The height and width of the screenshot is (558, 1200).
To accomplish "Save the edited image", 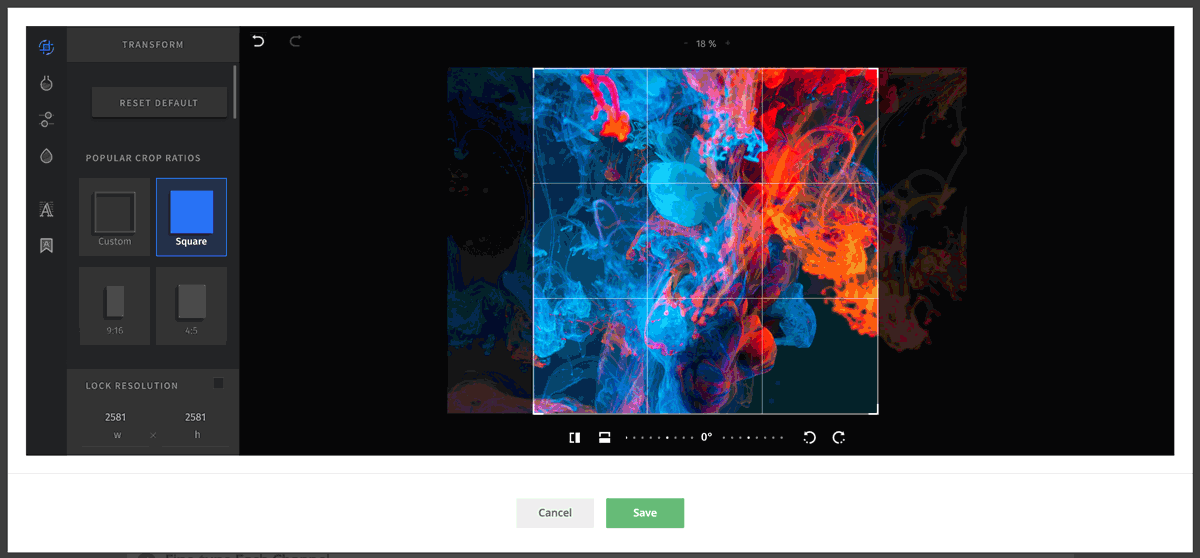I will click(644, 513).
